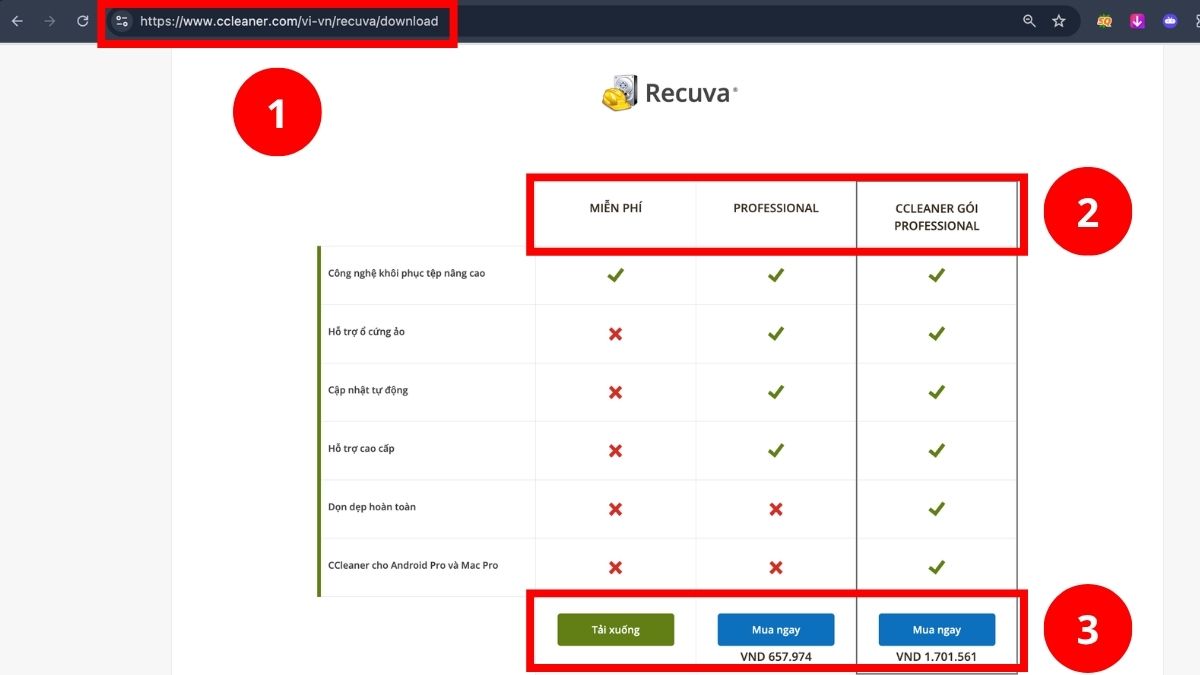Click Professional checkmark for Cập nhật tự động

click(776, 392)
